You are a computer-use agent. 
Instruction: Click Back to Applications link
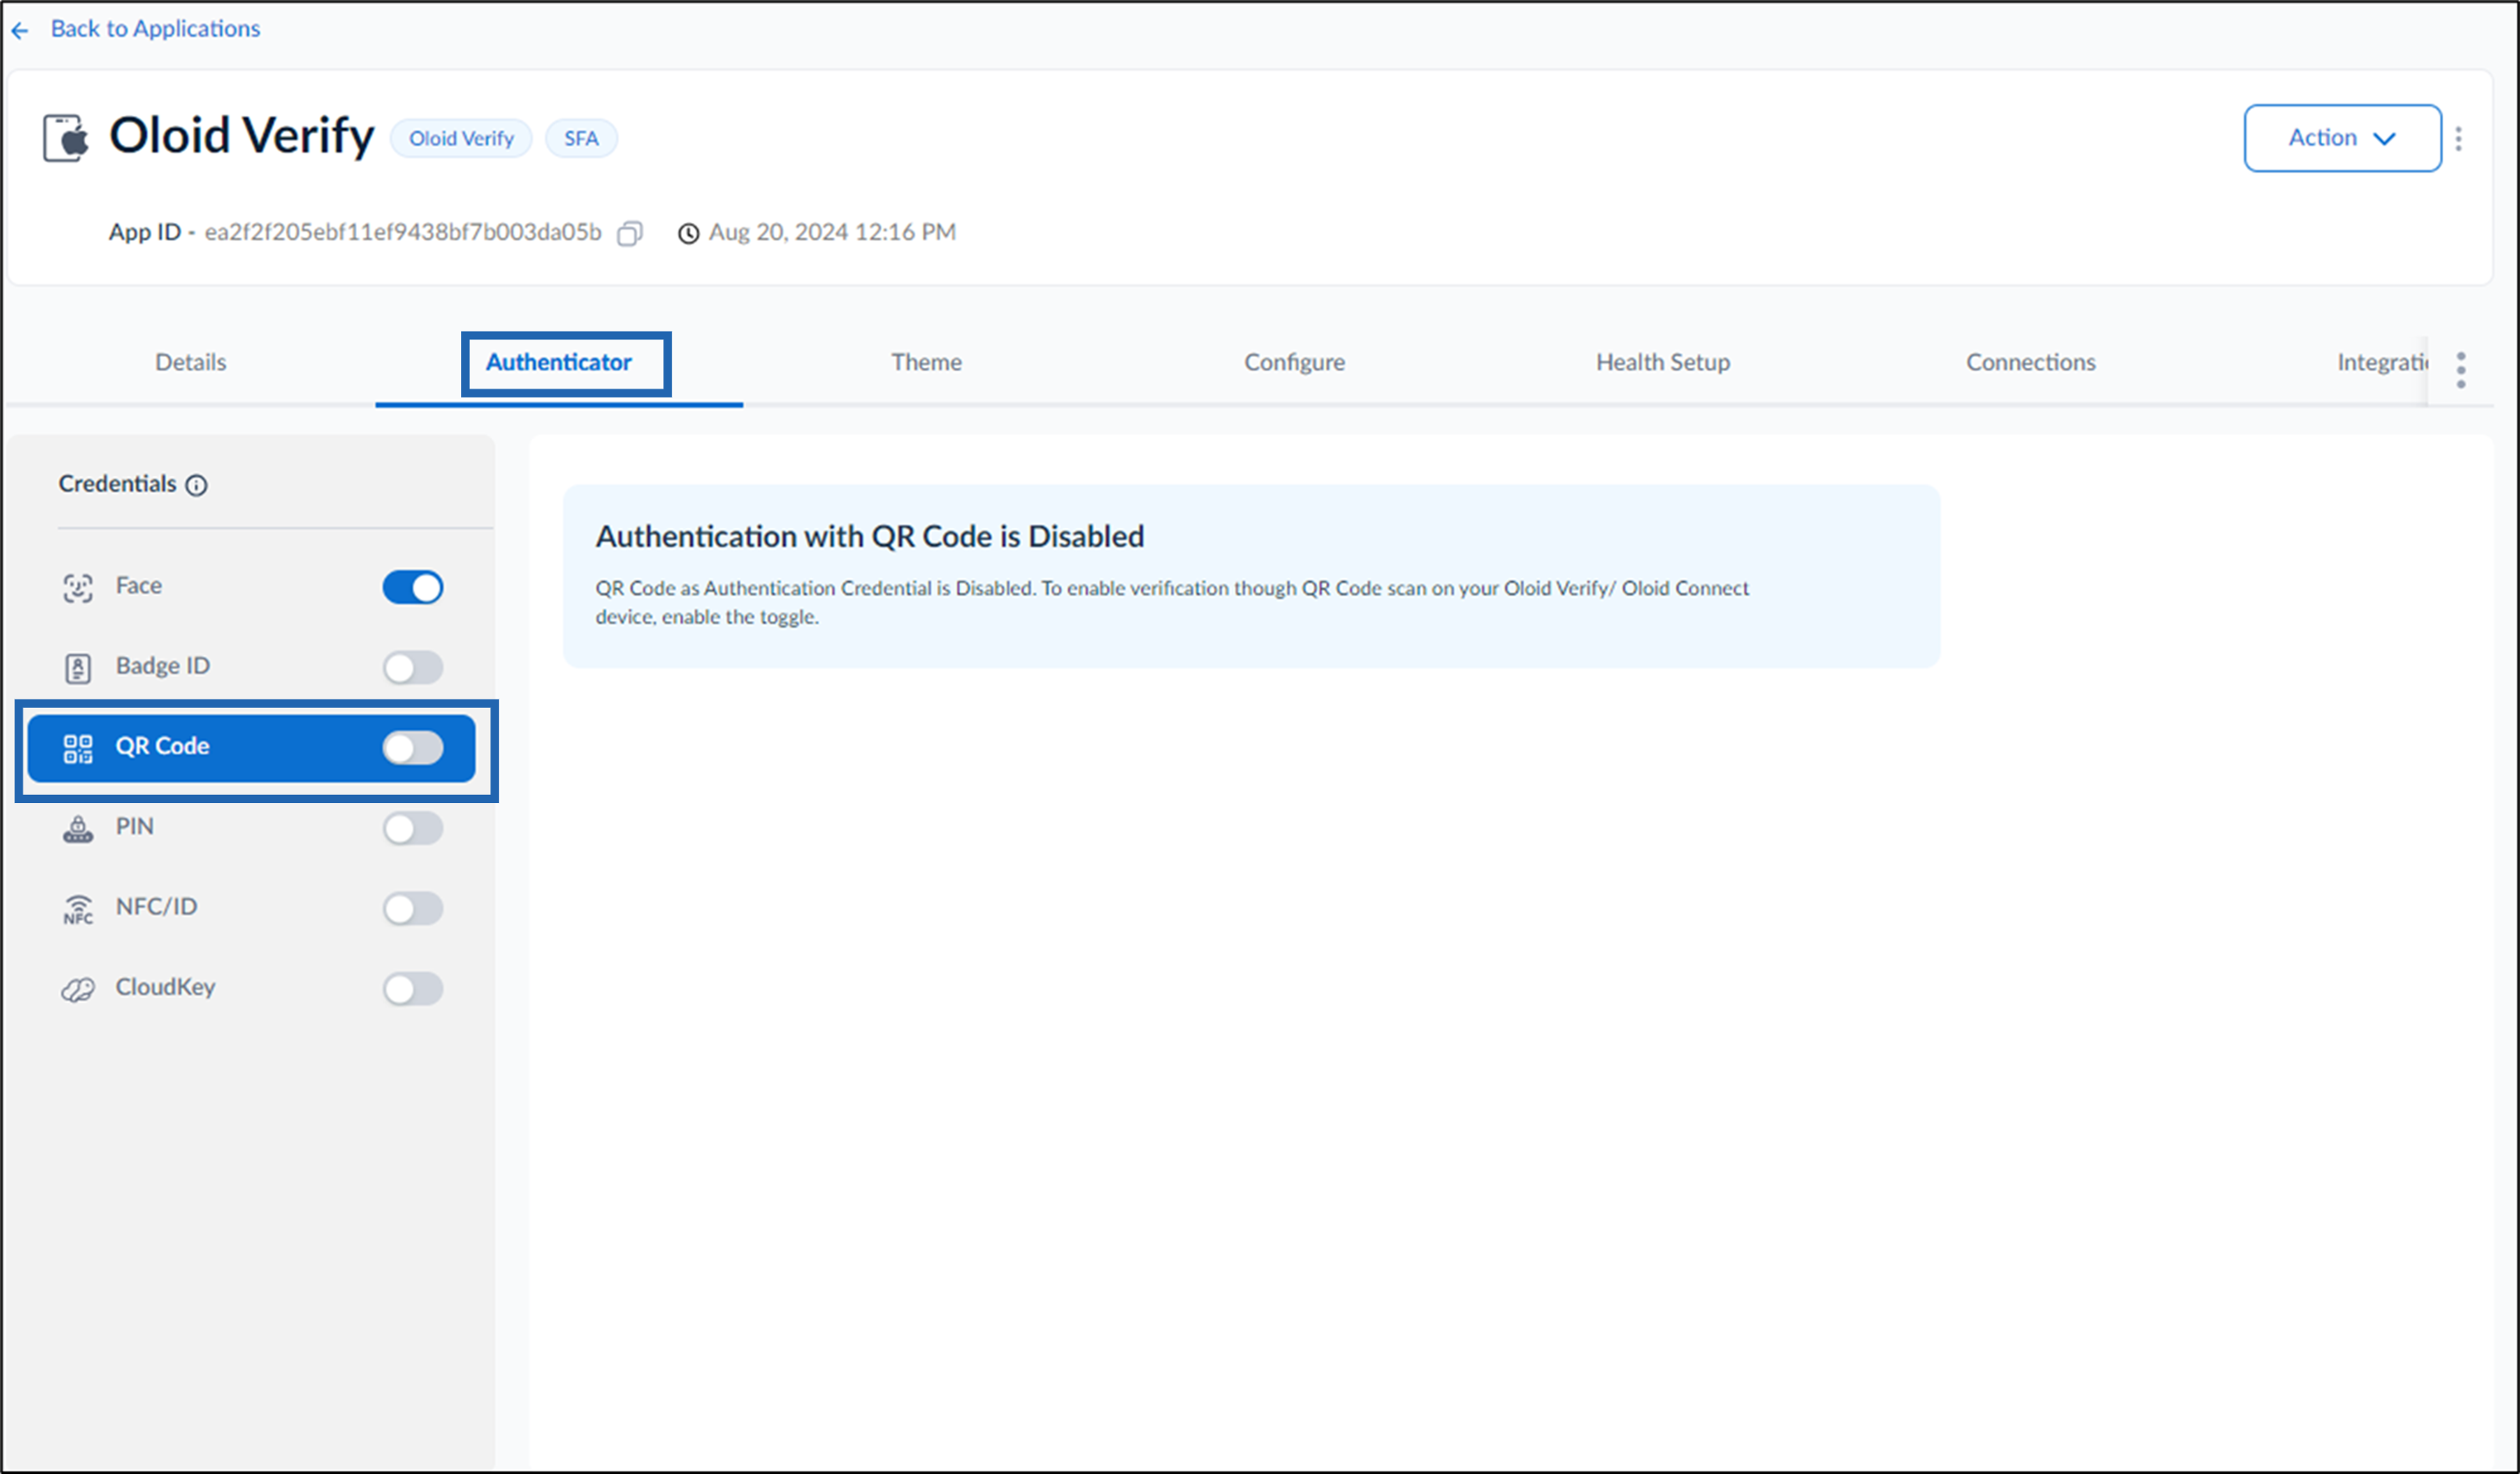(155, 29)
